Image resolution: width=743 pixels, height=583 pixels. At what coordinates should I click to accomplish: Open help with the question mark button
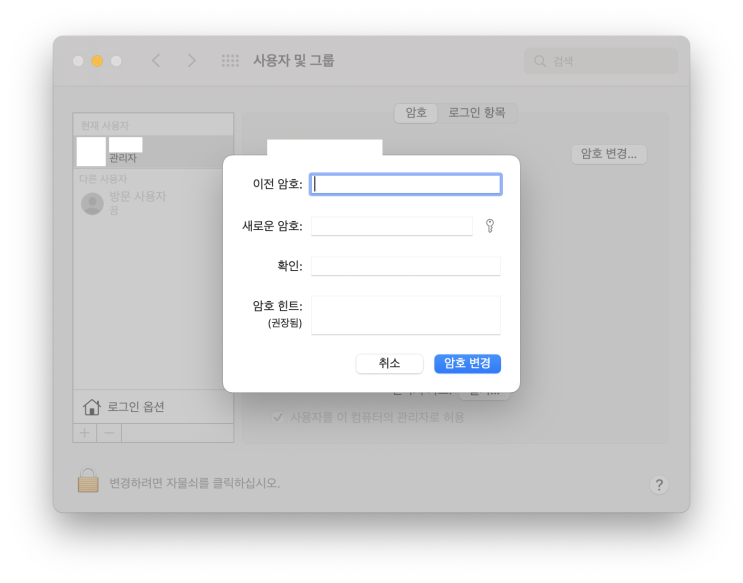(x=659, y=484)
